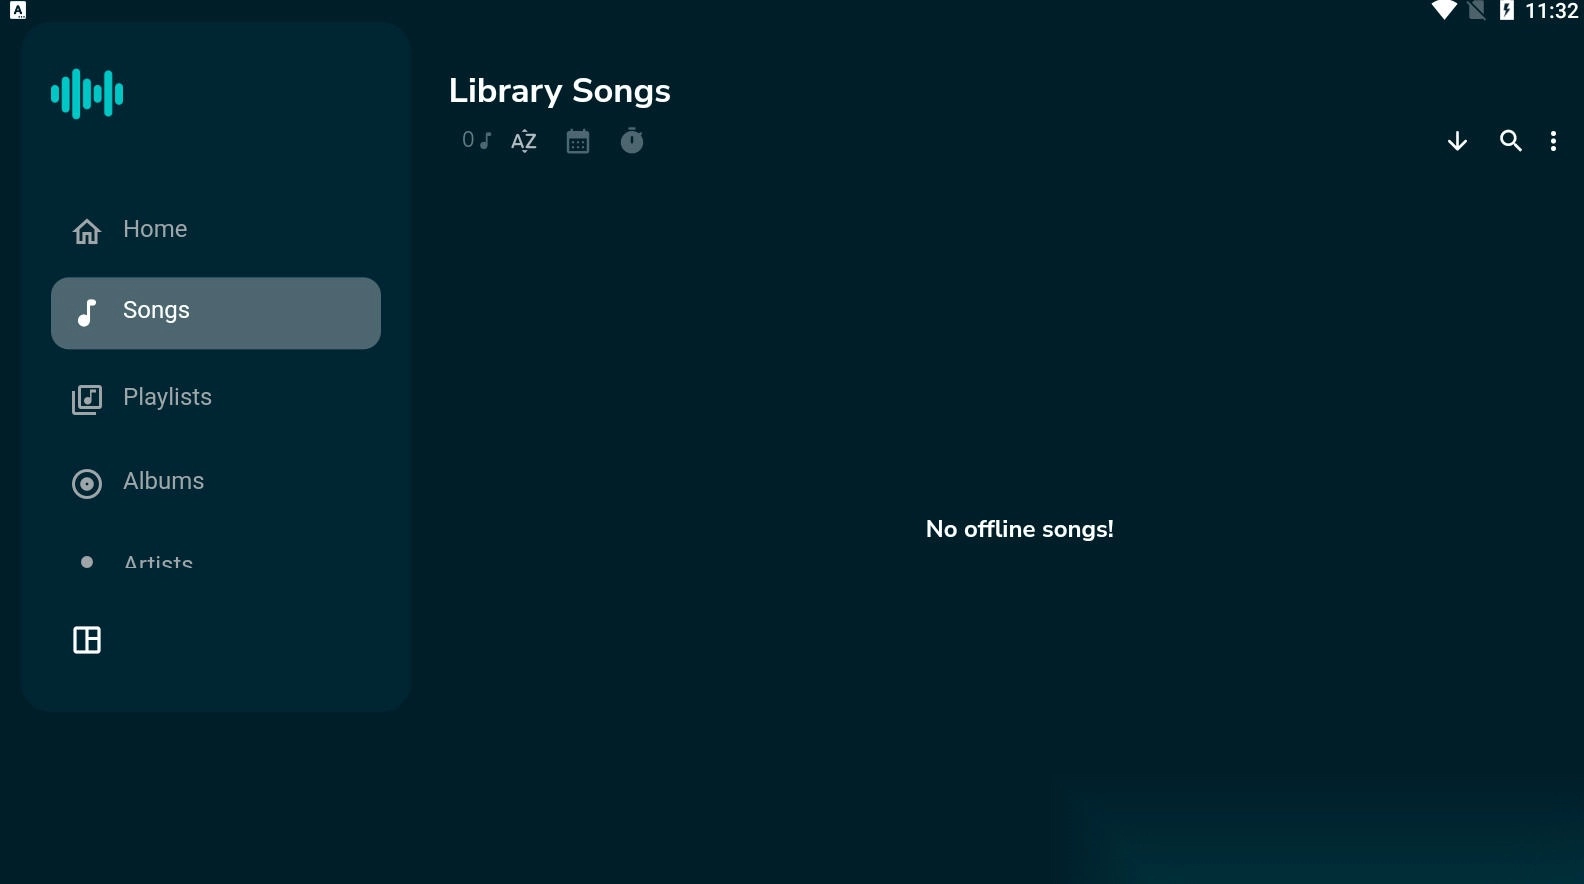The width and height of the screenshot is (1584, 884).
Task: Select the Songs sidebar item
Action: tap(216, 313)
